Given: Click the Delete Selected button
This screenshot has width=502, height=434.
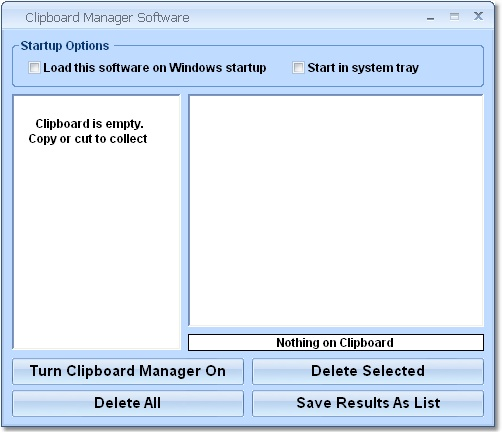Looking at the screenshot, I should coord(368,371).
